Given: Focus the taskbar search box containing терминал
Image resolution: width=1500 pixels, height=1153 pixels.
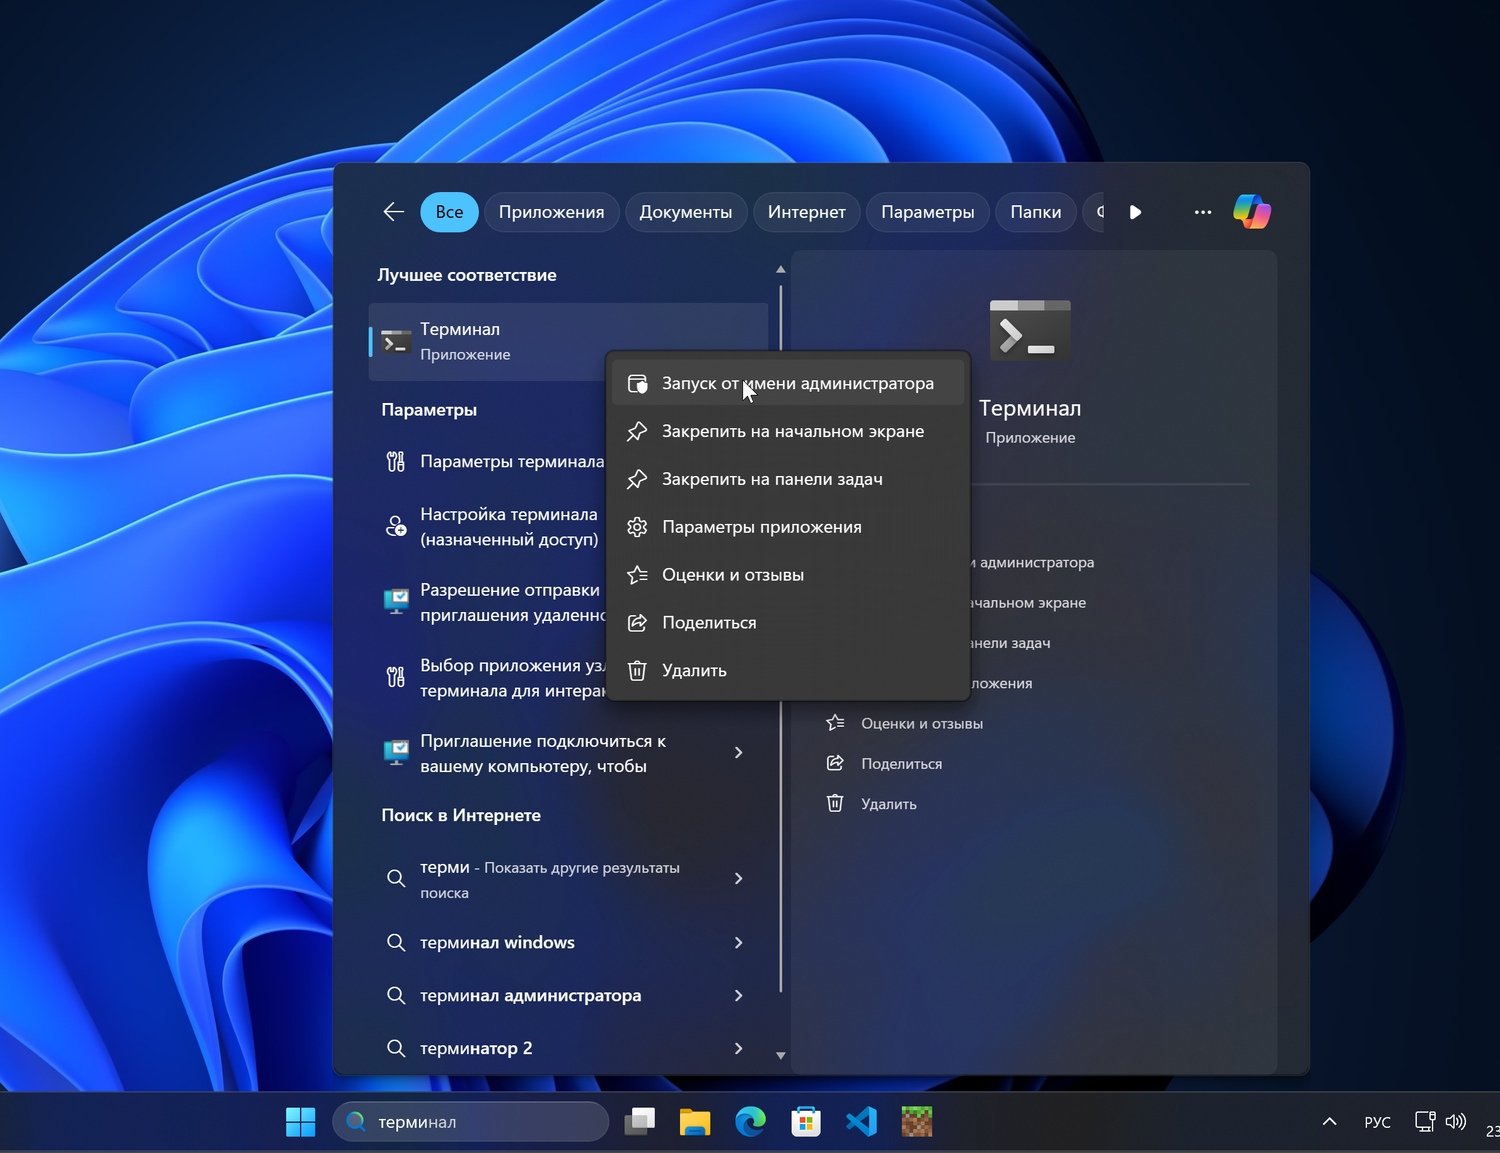Looking at the screenshot, I should [x=470, y=1122].
